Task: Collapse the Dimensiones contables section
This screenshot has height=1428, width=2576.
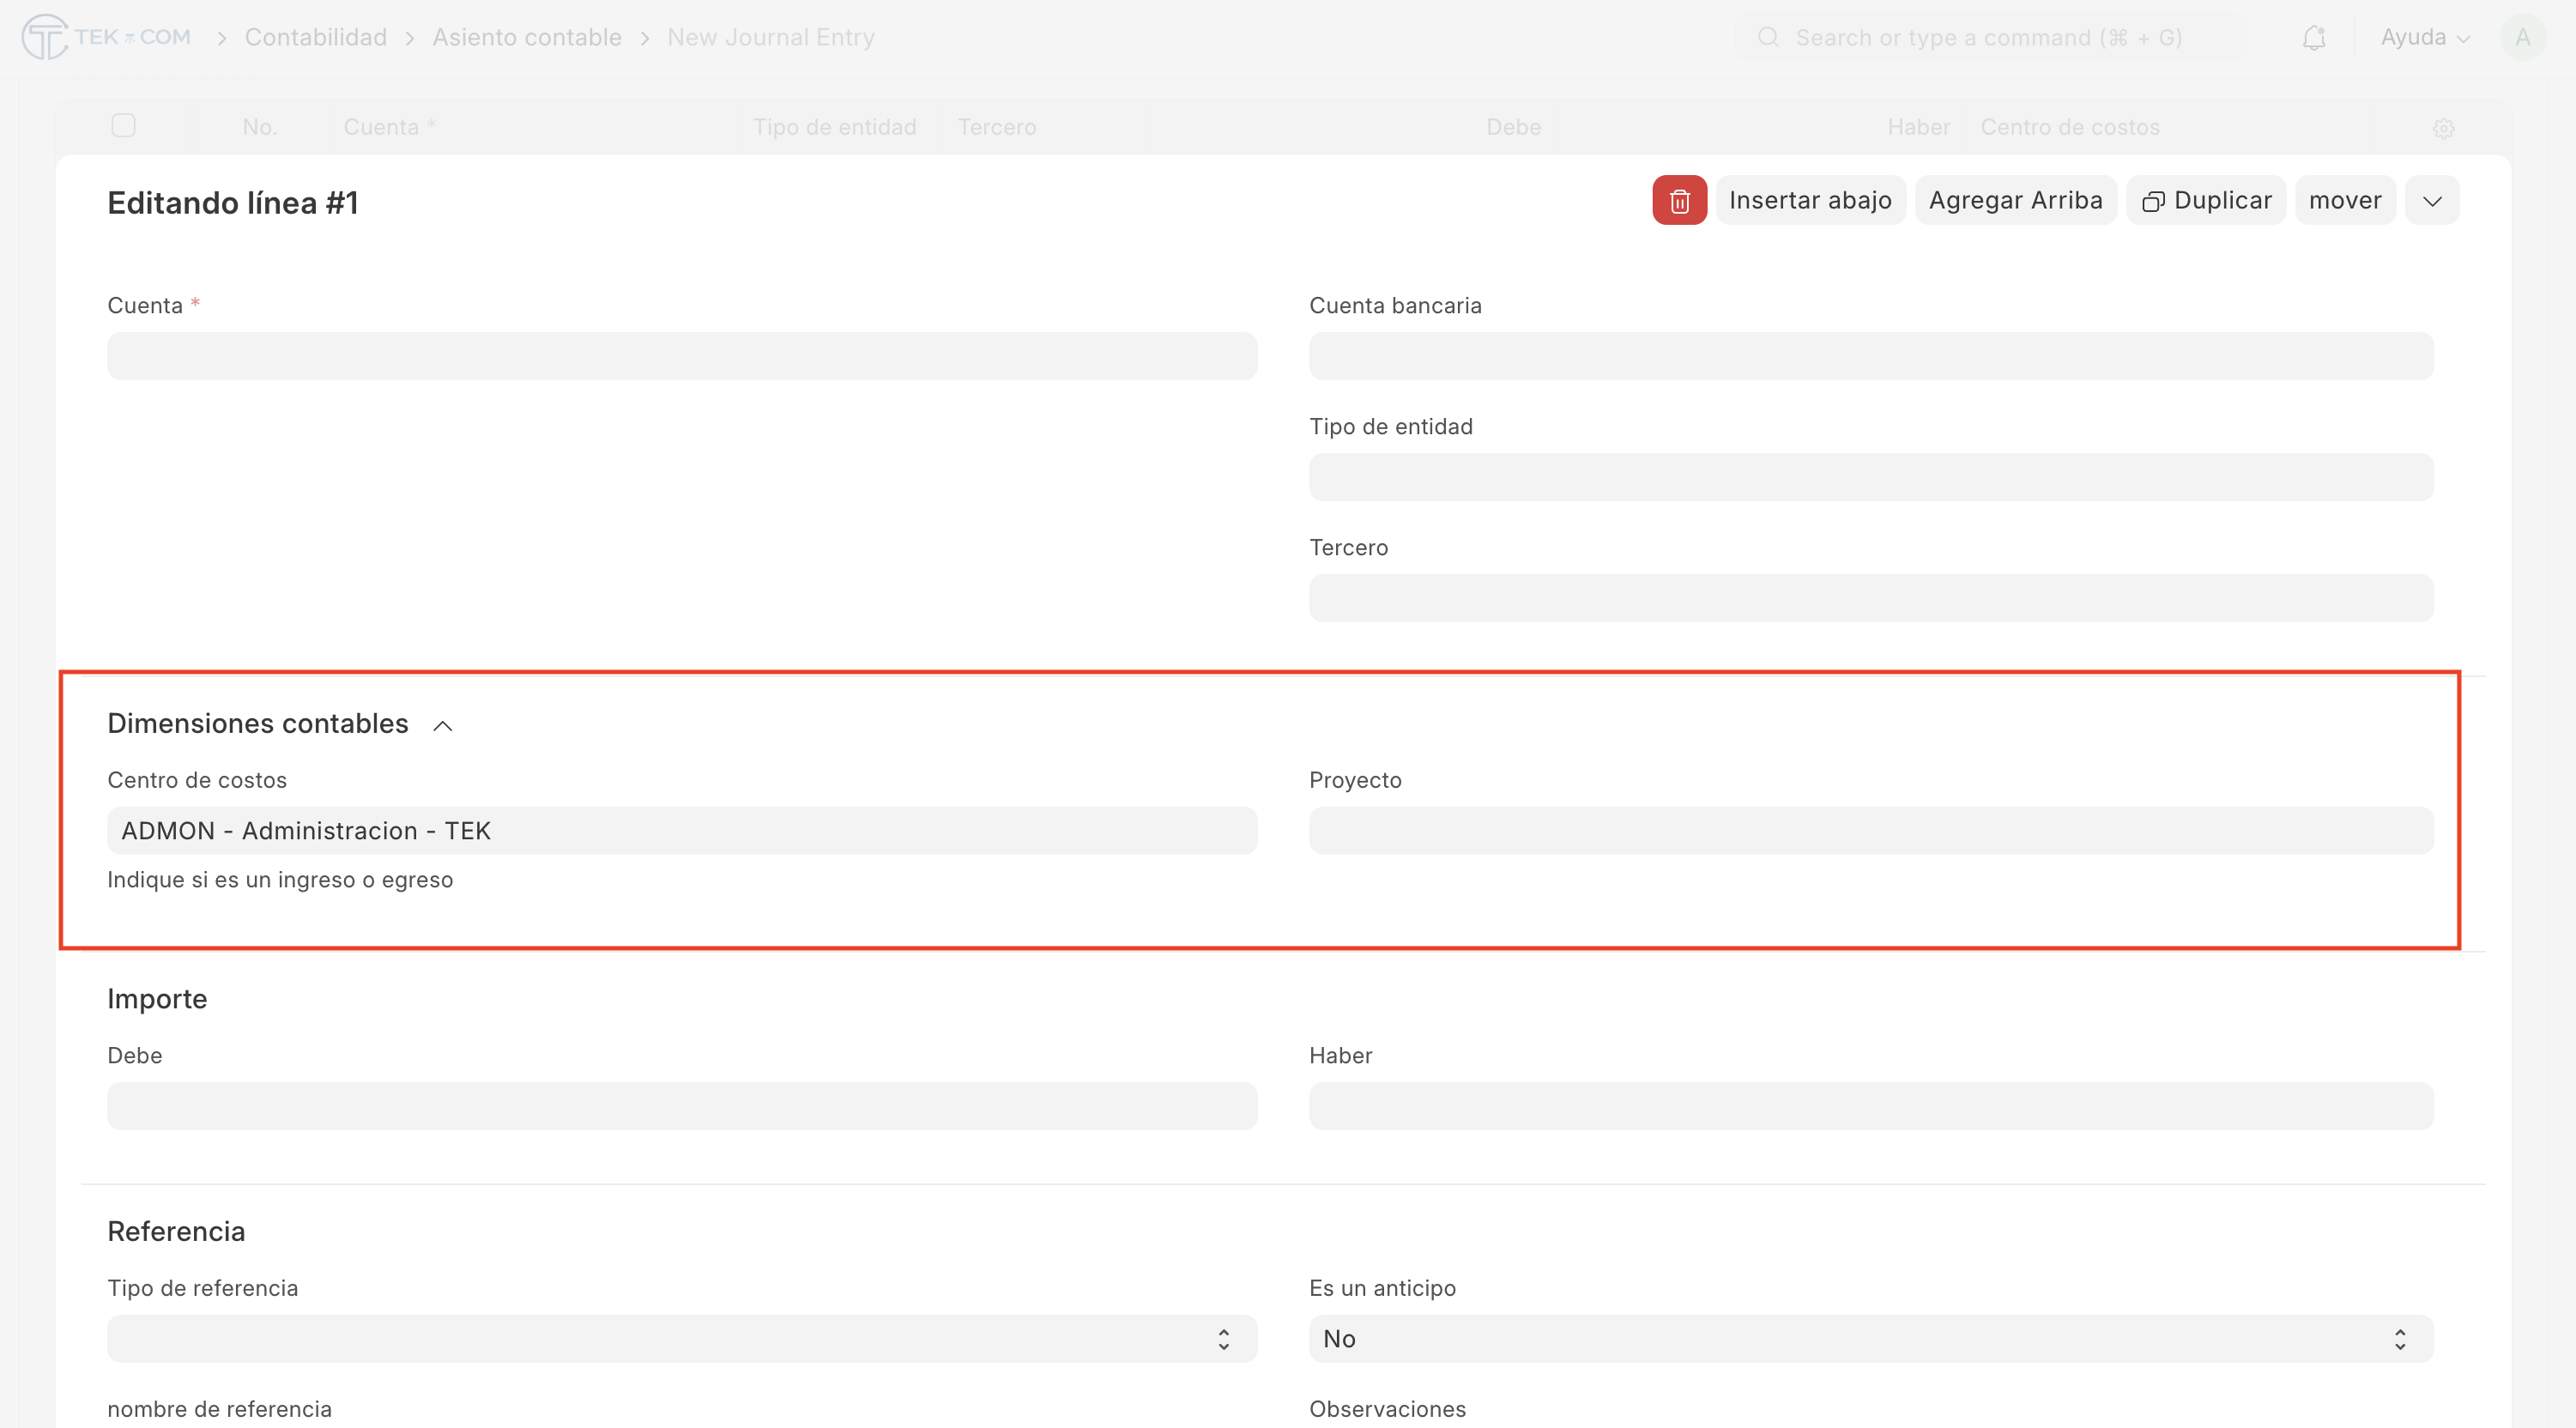Action: 443,725
